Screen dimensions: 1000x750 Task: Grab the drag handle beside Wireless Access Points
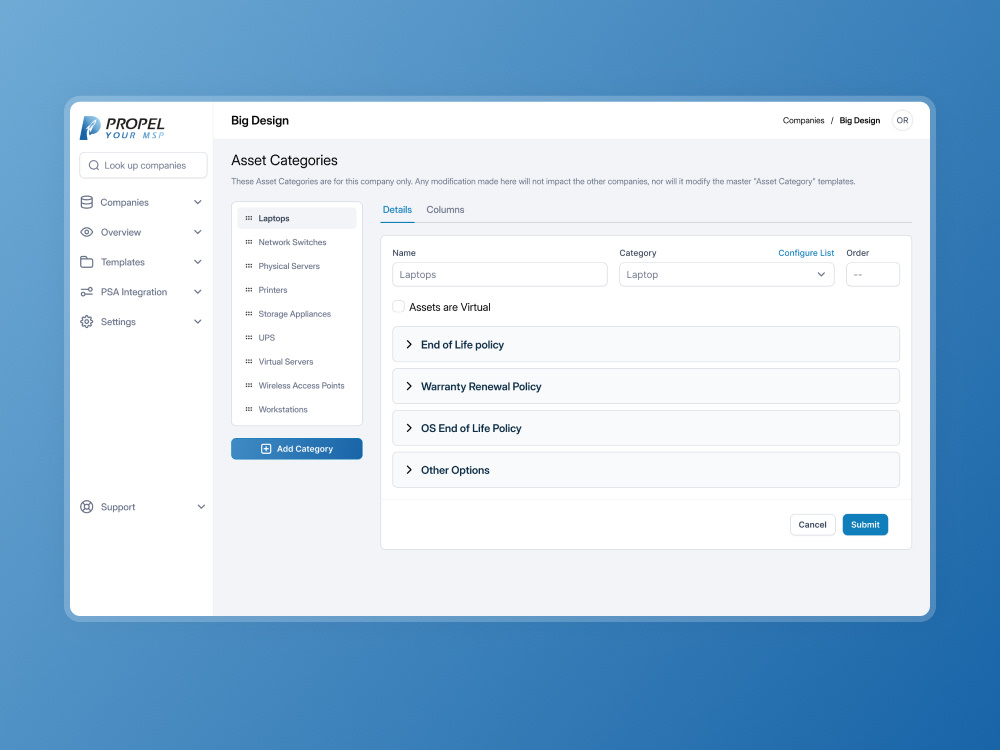click(x=249, y=385)
